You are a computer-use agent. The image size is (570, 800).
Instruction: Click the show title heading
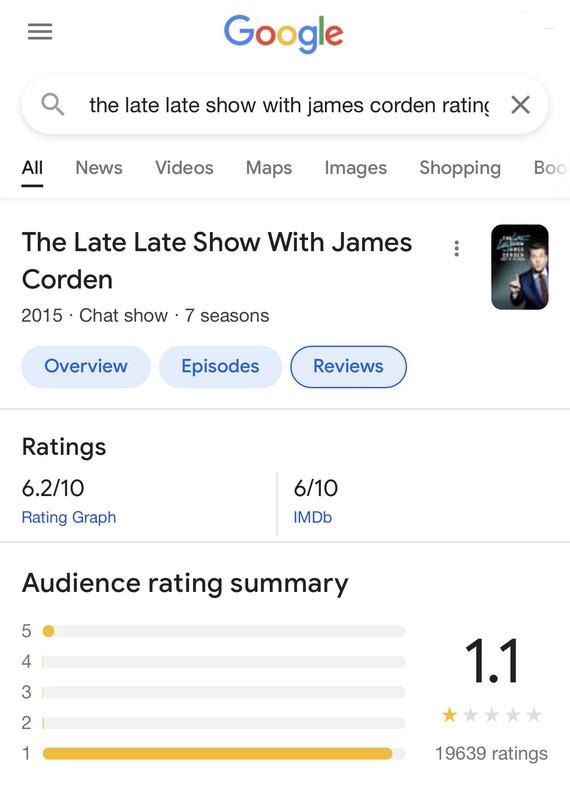217,261
